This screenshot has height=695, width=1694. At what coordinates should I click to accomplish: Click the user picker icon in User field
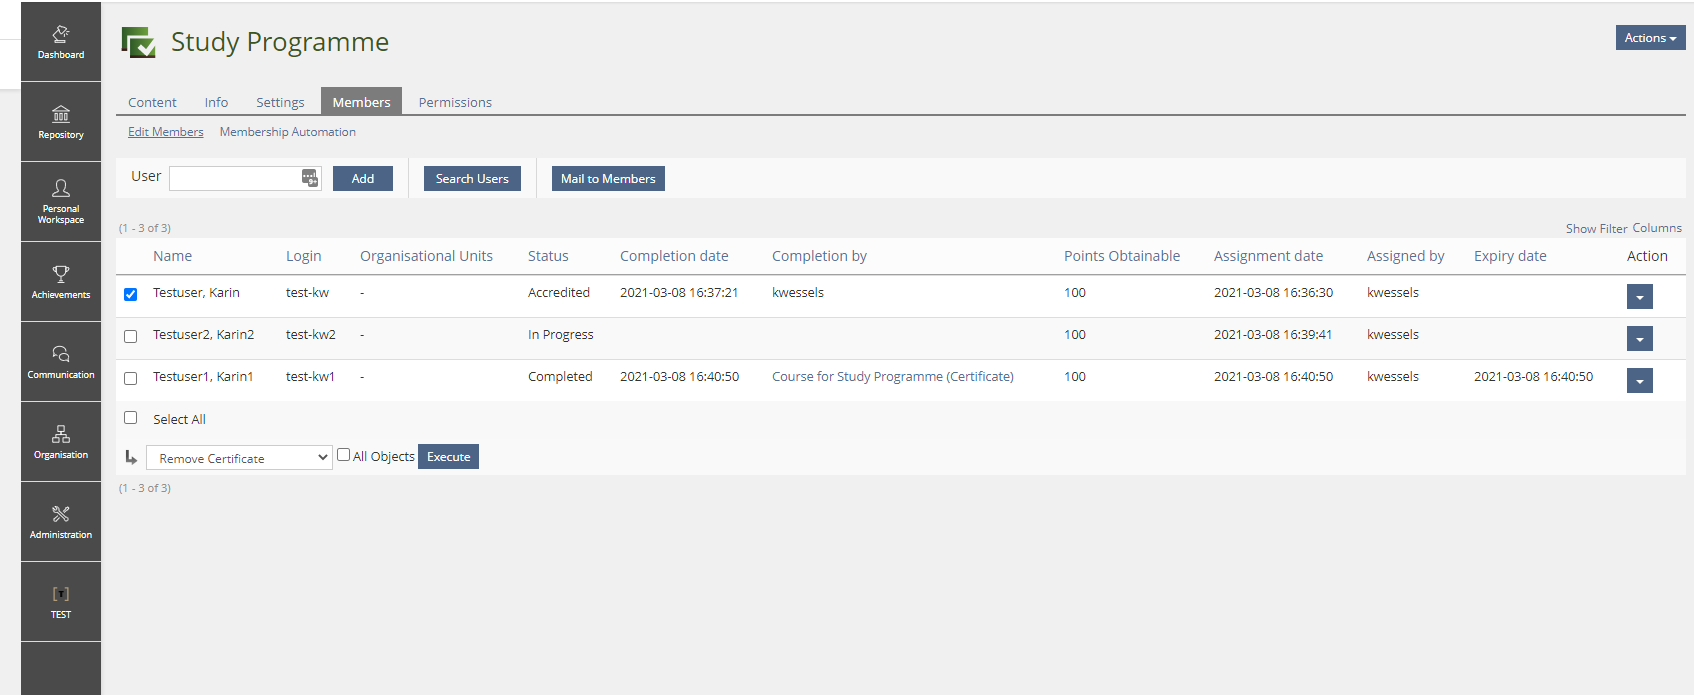310,178
